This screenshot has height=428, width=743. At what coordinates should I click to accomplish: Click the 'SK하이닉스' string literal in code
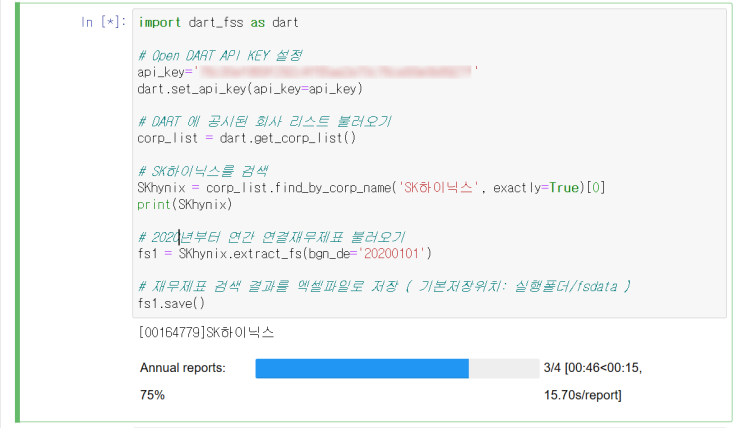[439, 188]
